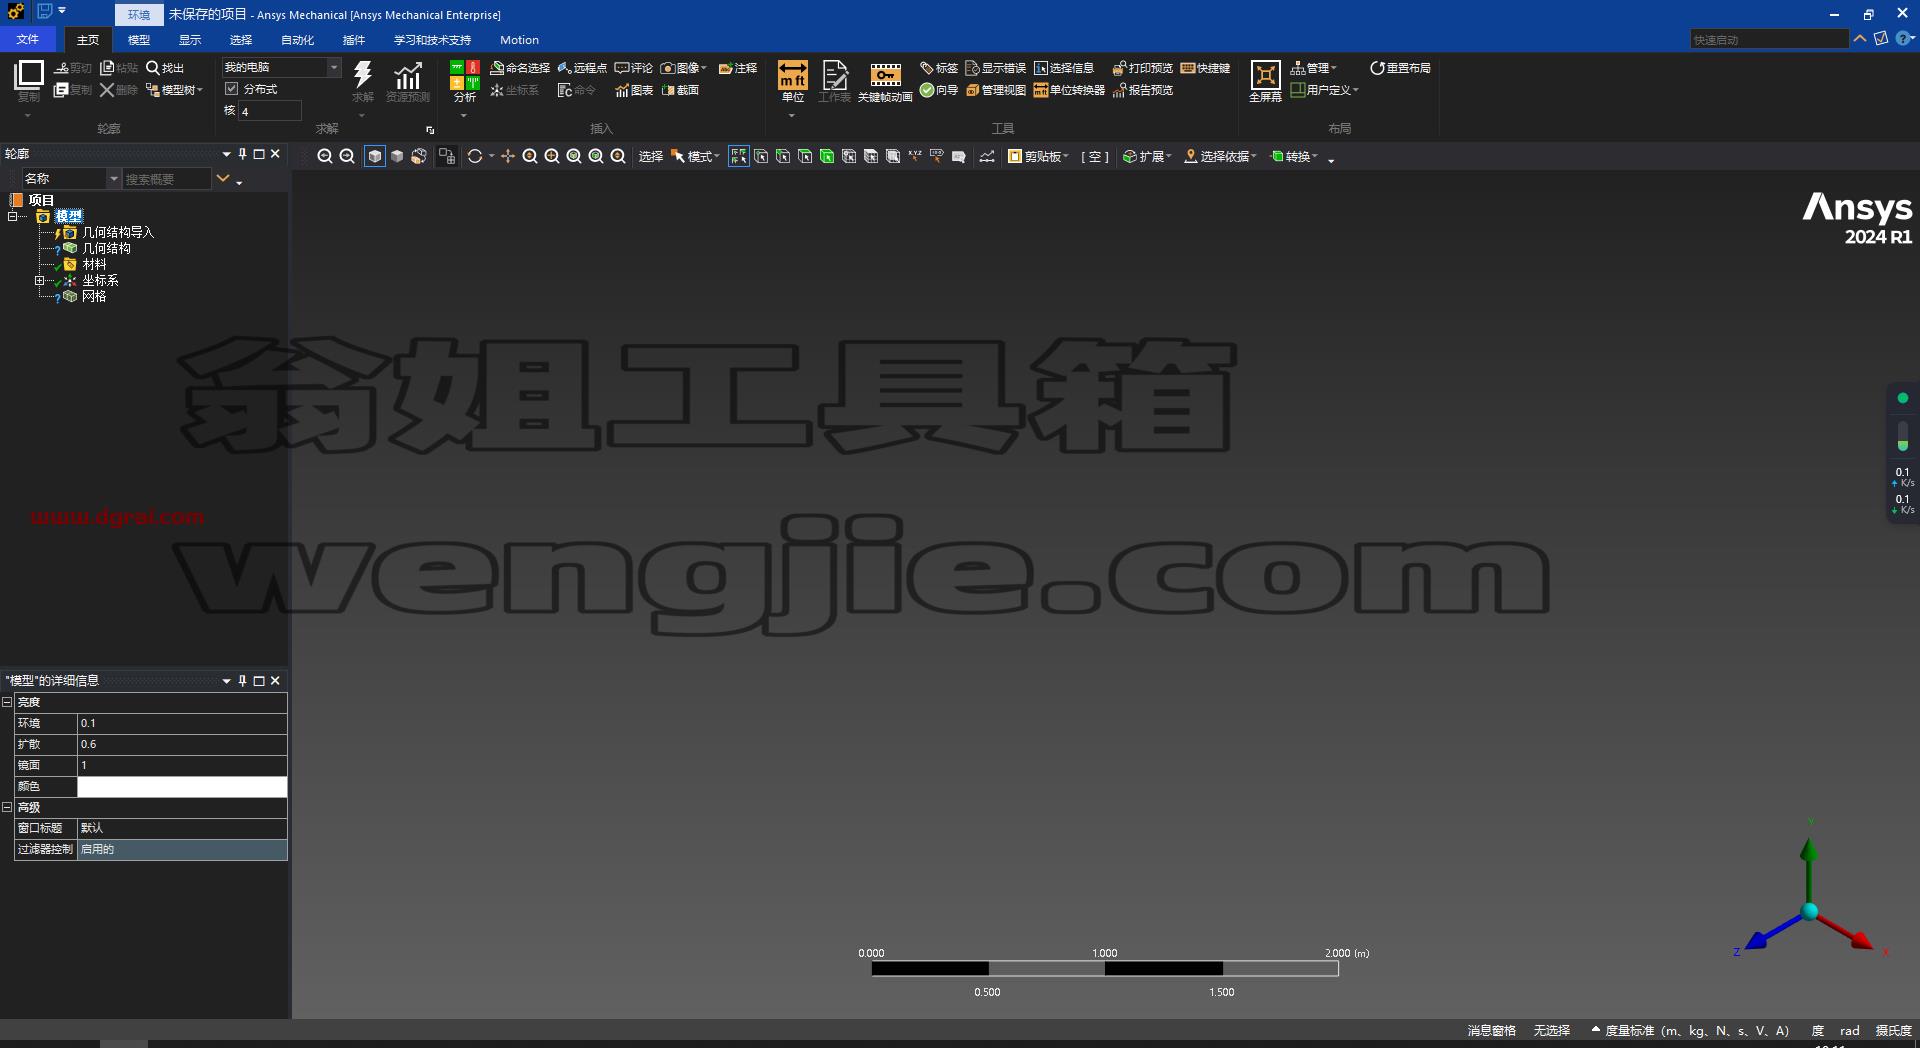Screen dimensions: 1920x1048
Task: Expand the 坐标系 tree node
Action: [x=40, y=281]
